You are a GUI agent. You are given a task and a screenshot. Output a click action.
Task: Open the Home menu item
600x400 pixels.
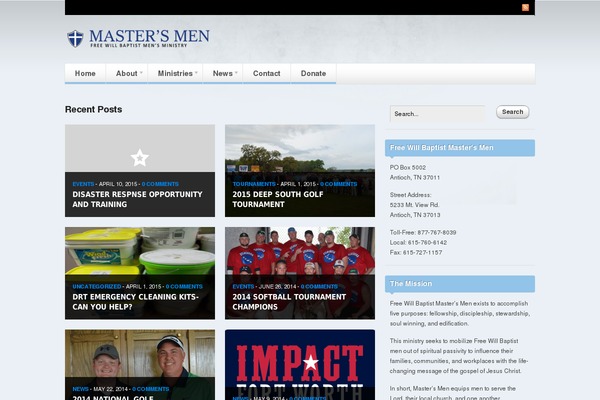(85, 73)
